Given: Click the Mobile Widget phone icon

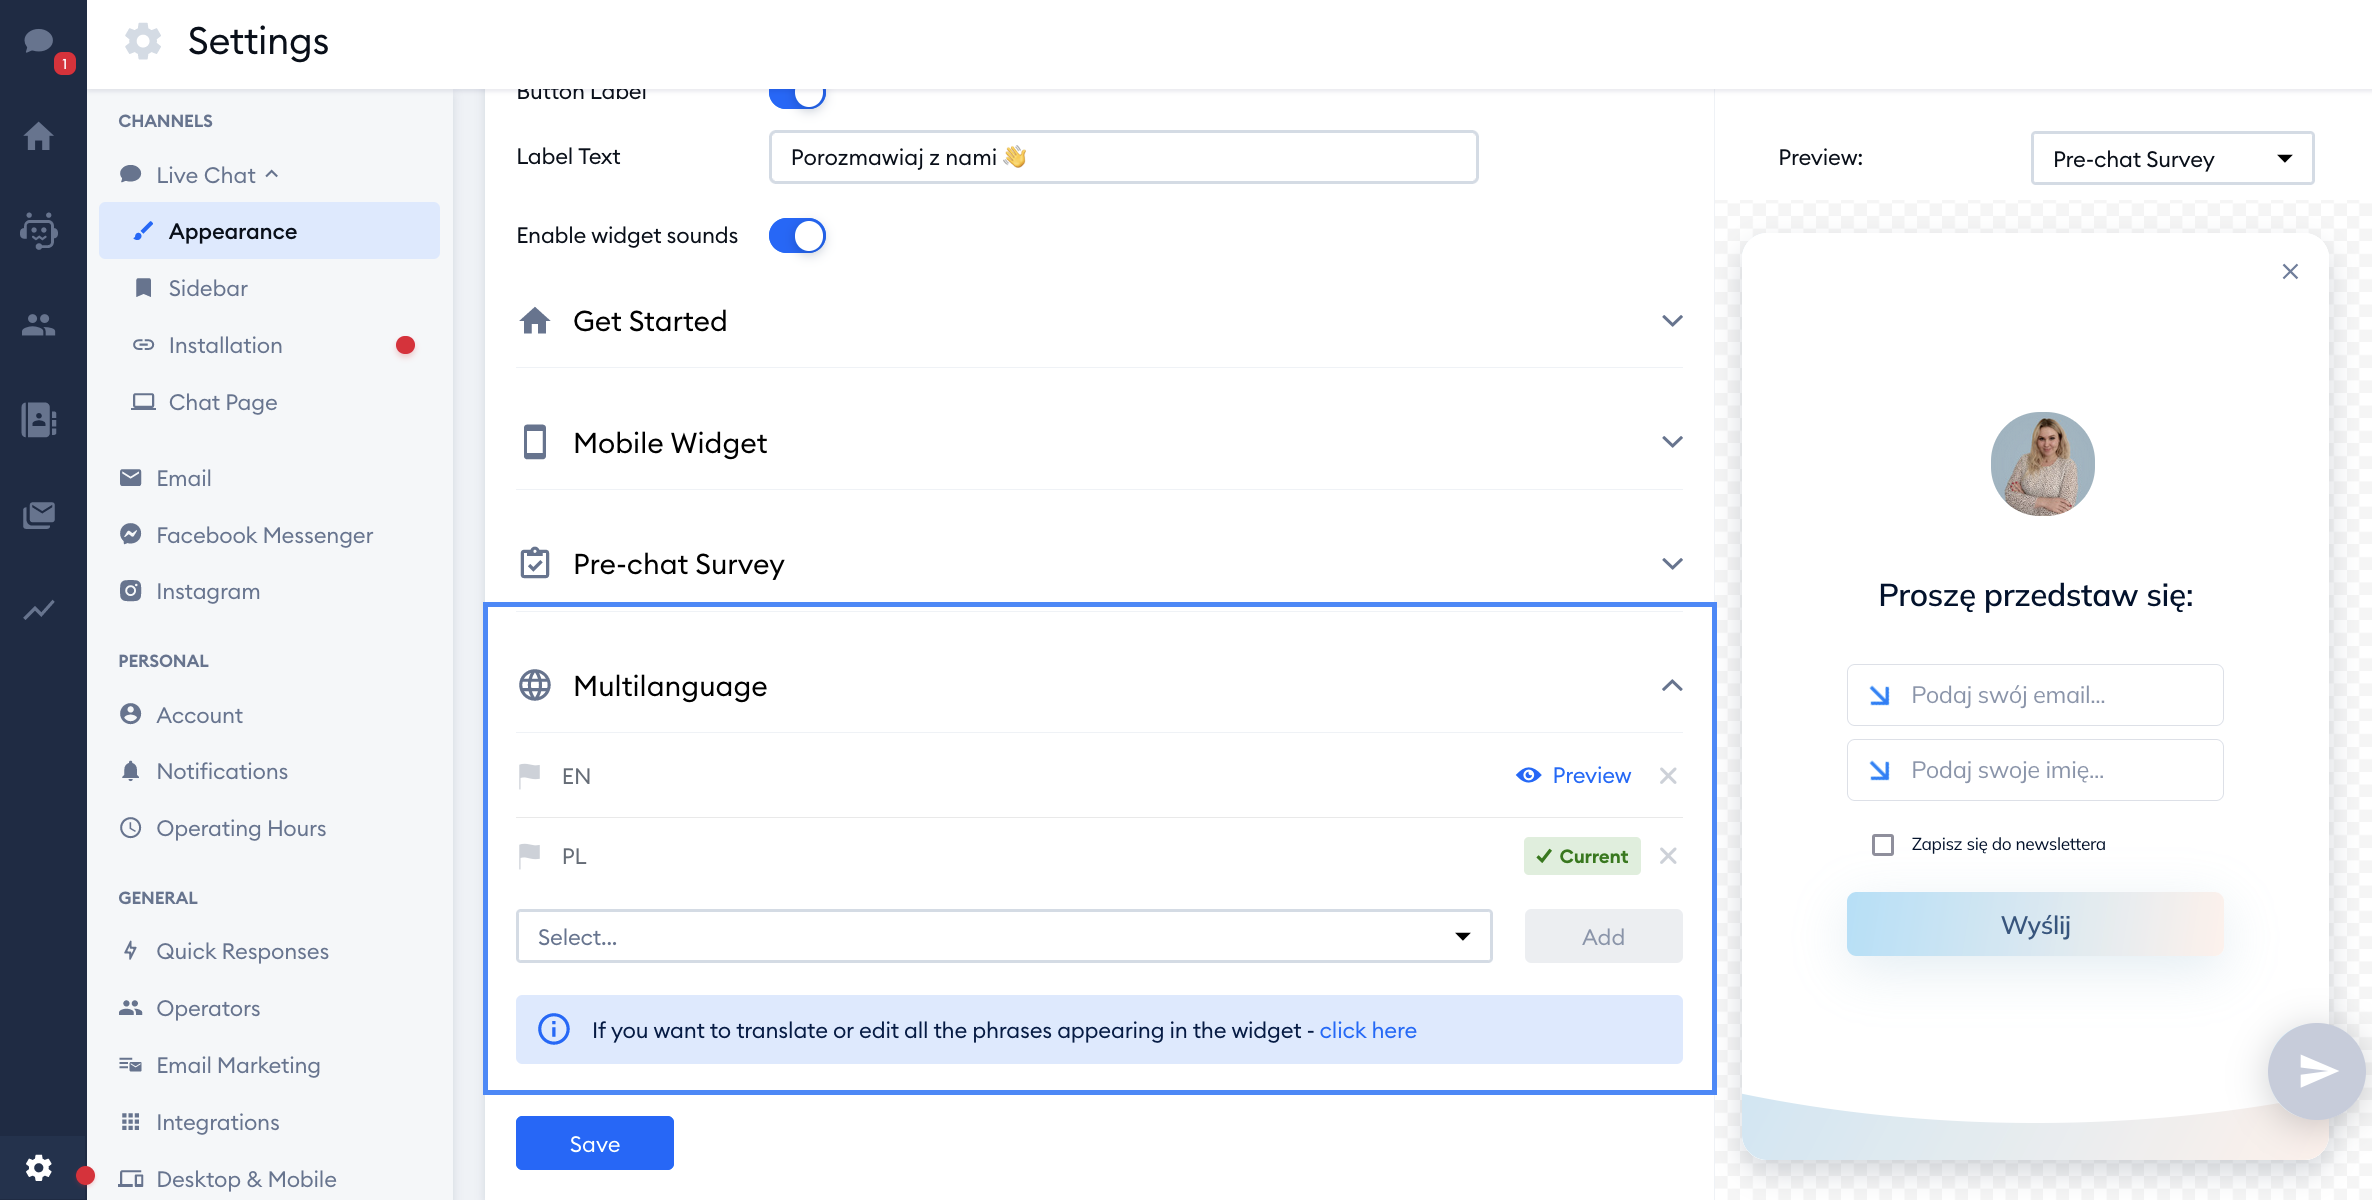Looking at the screenshot, I should pos(535,442).
